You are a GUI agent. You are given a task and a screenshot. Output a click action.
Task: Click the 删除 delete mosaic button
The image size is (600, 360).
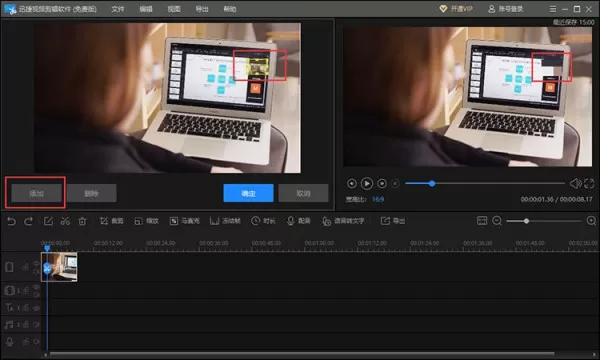[x=91, y=194]
